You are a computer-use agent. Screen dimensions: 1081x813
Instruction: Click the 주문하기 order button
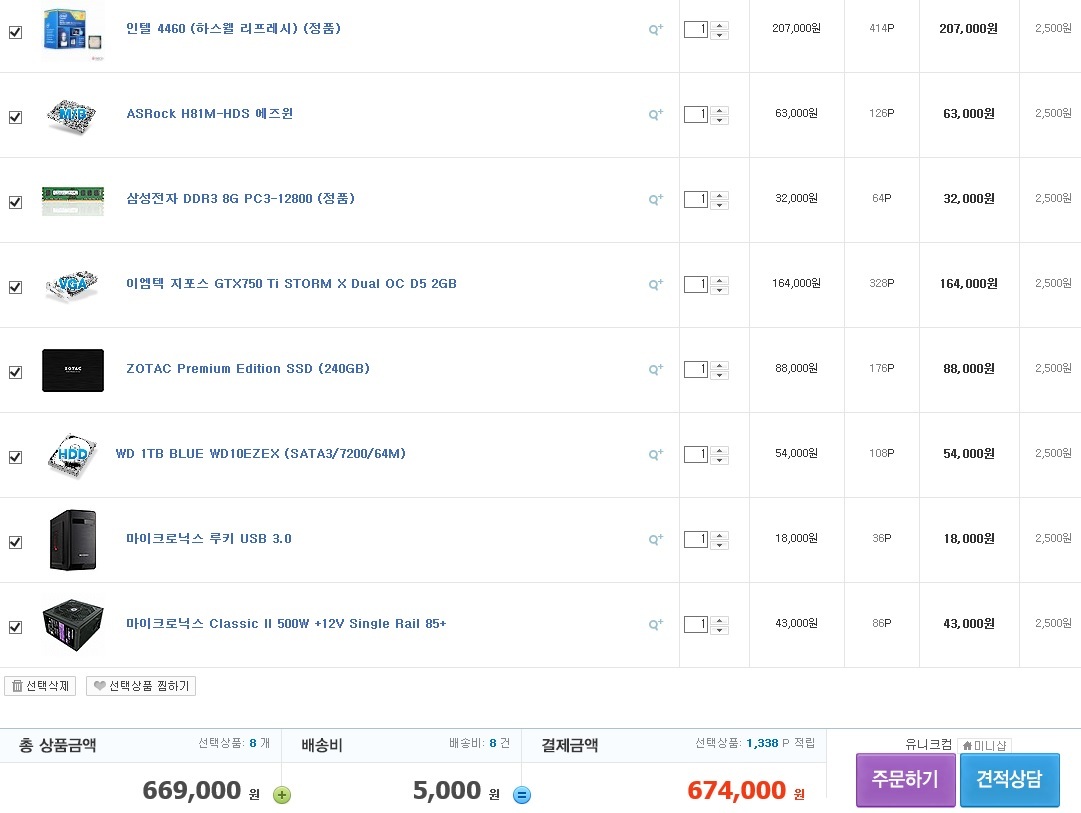click(x=905, y=780)
